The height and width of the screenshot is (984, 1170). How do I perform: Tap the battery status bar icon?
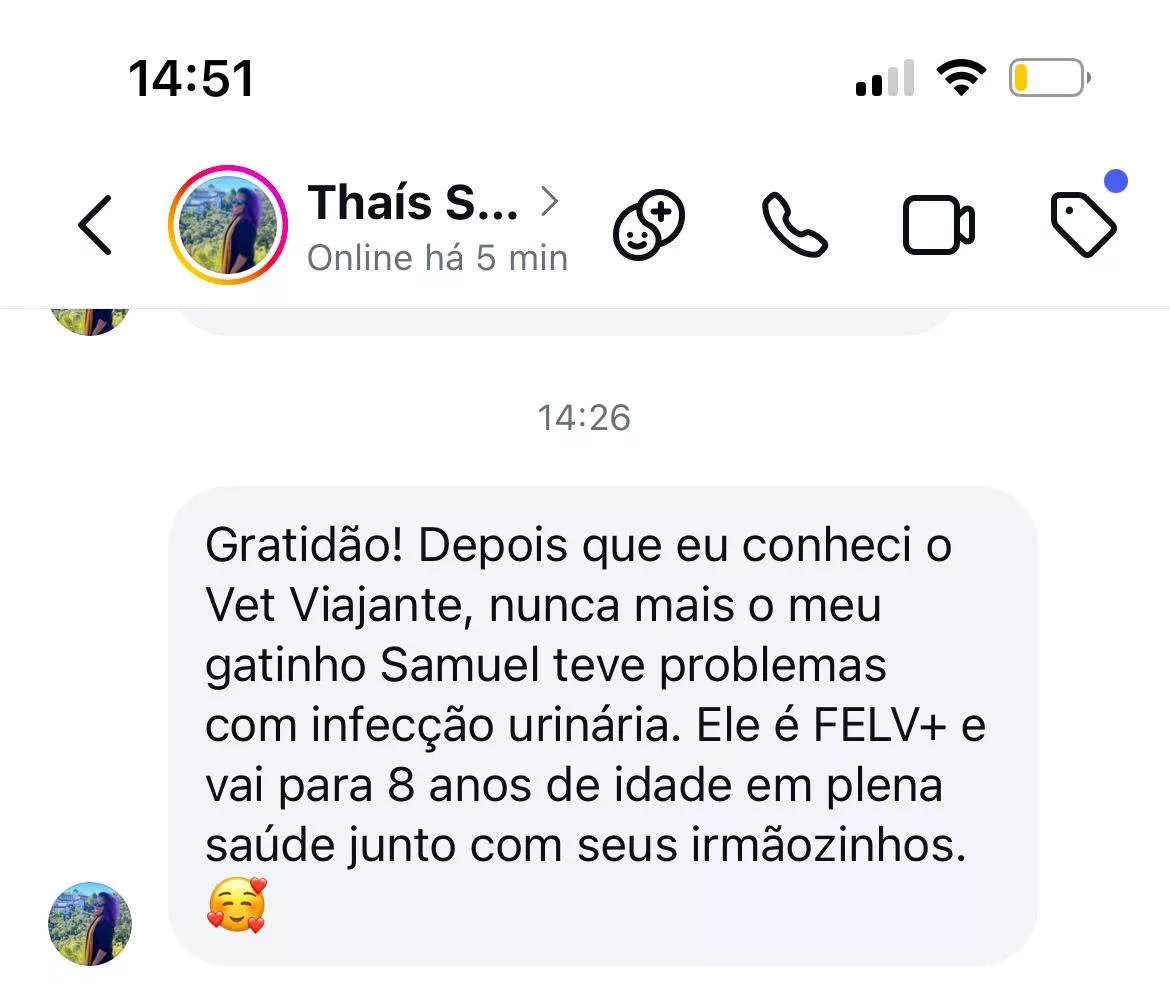[1050, 78]
